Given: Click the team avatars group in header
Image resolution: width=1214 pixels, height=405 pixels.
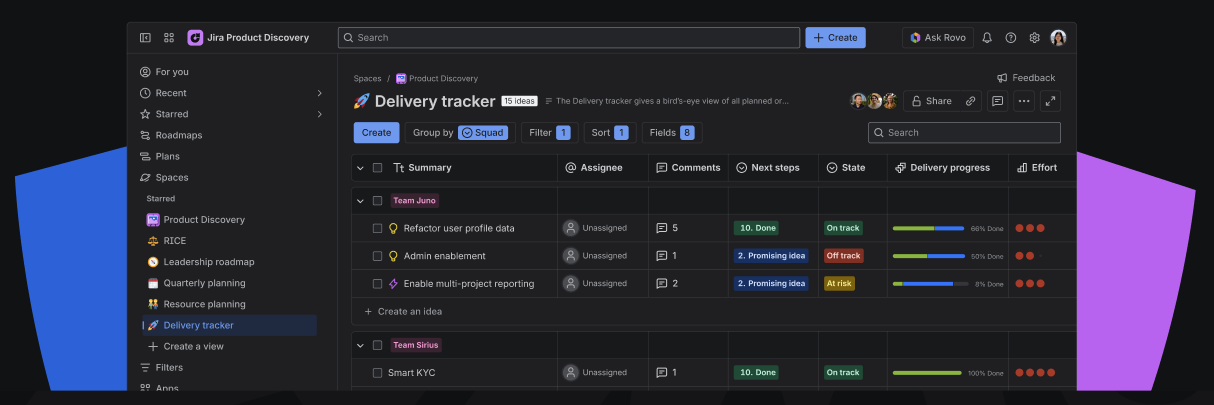Looking at the screenshot, I should pos(874,101).
